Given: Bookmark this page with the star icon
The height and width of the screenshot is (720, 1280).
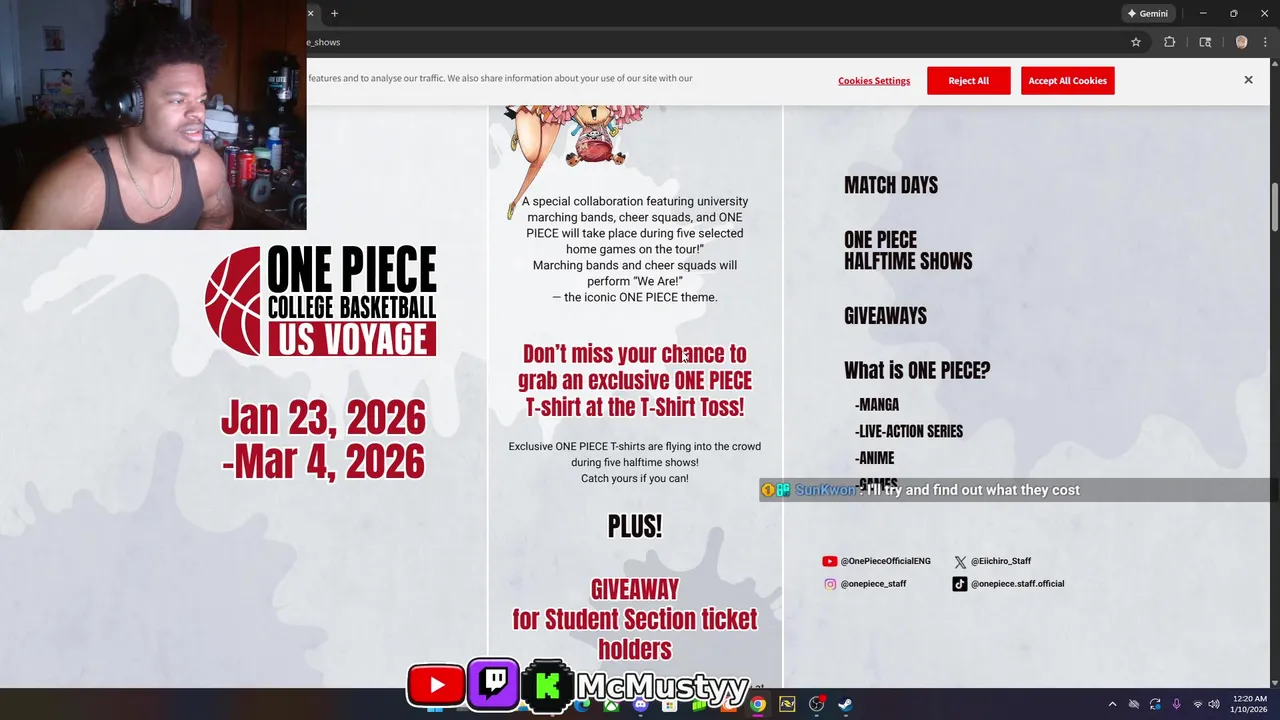Looking at the screenshot, I should click(1136, 42).
